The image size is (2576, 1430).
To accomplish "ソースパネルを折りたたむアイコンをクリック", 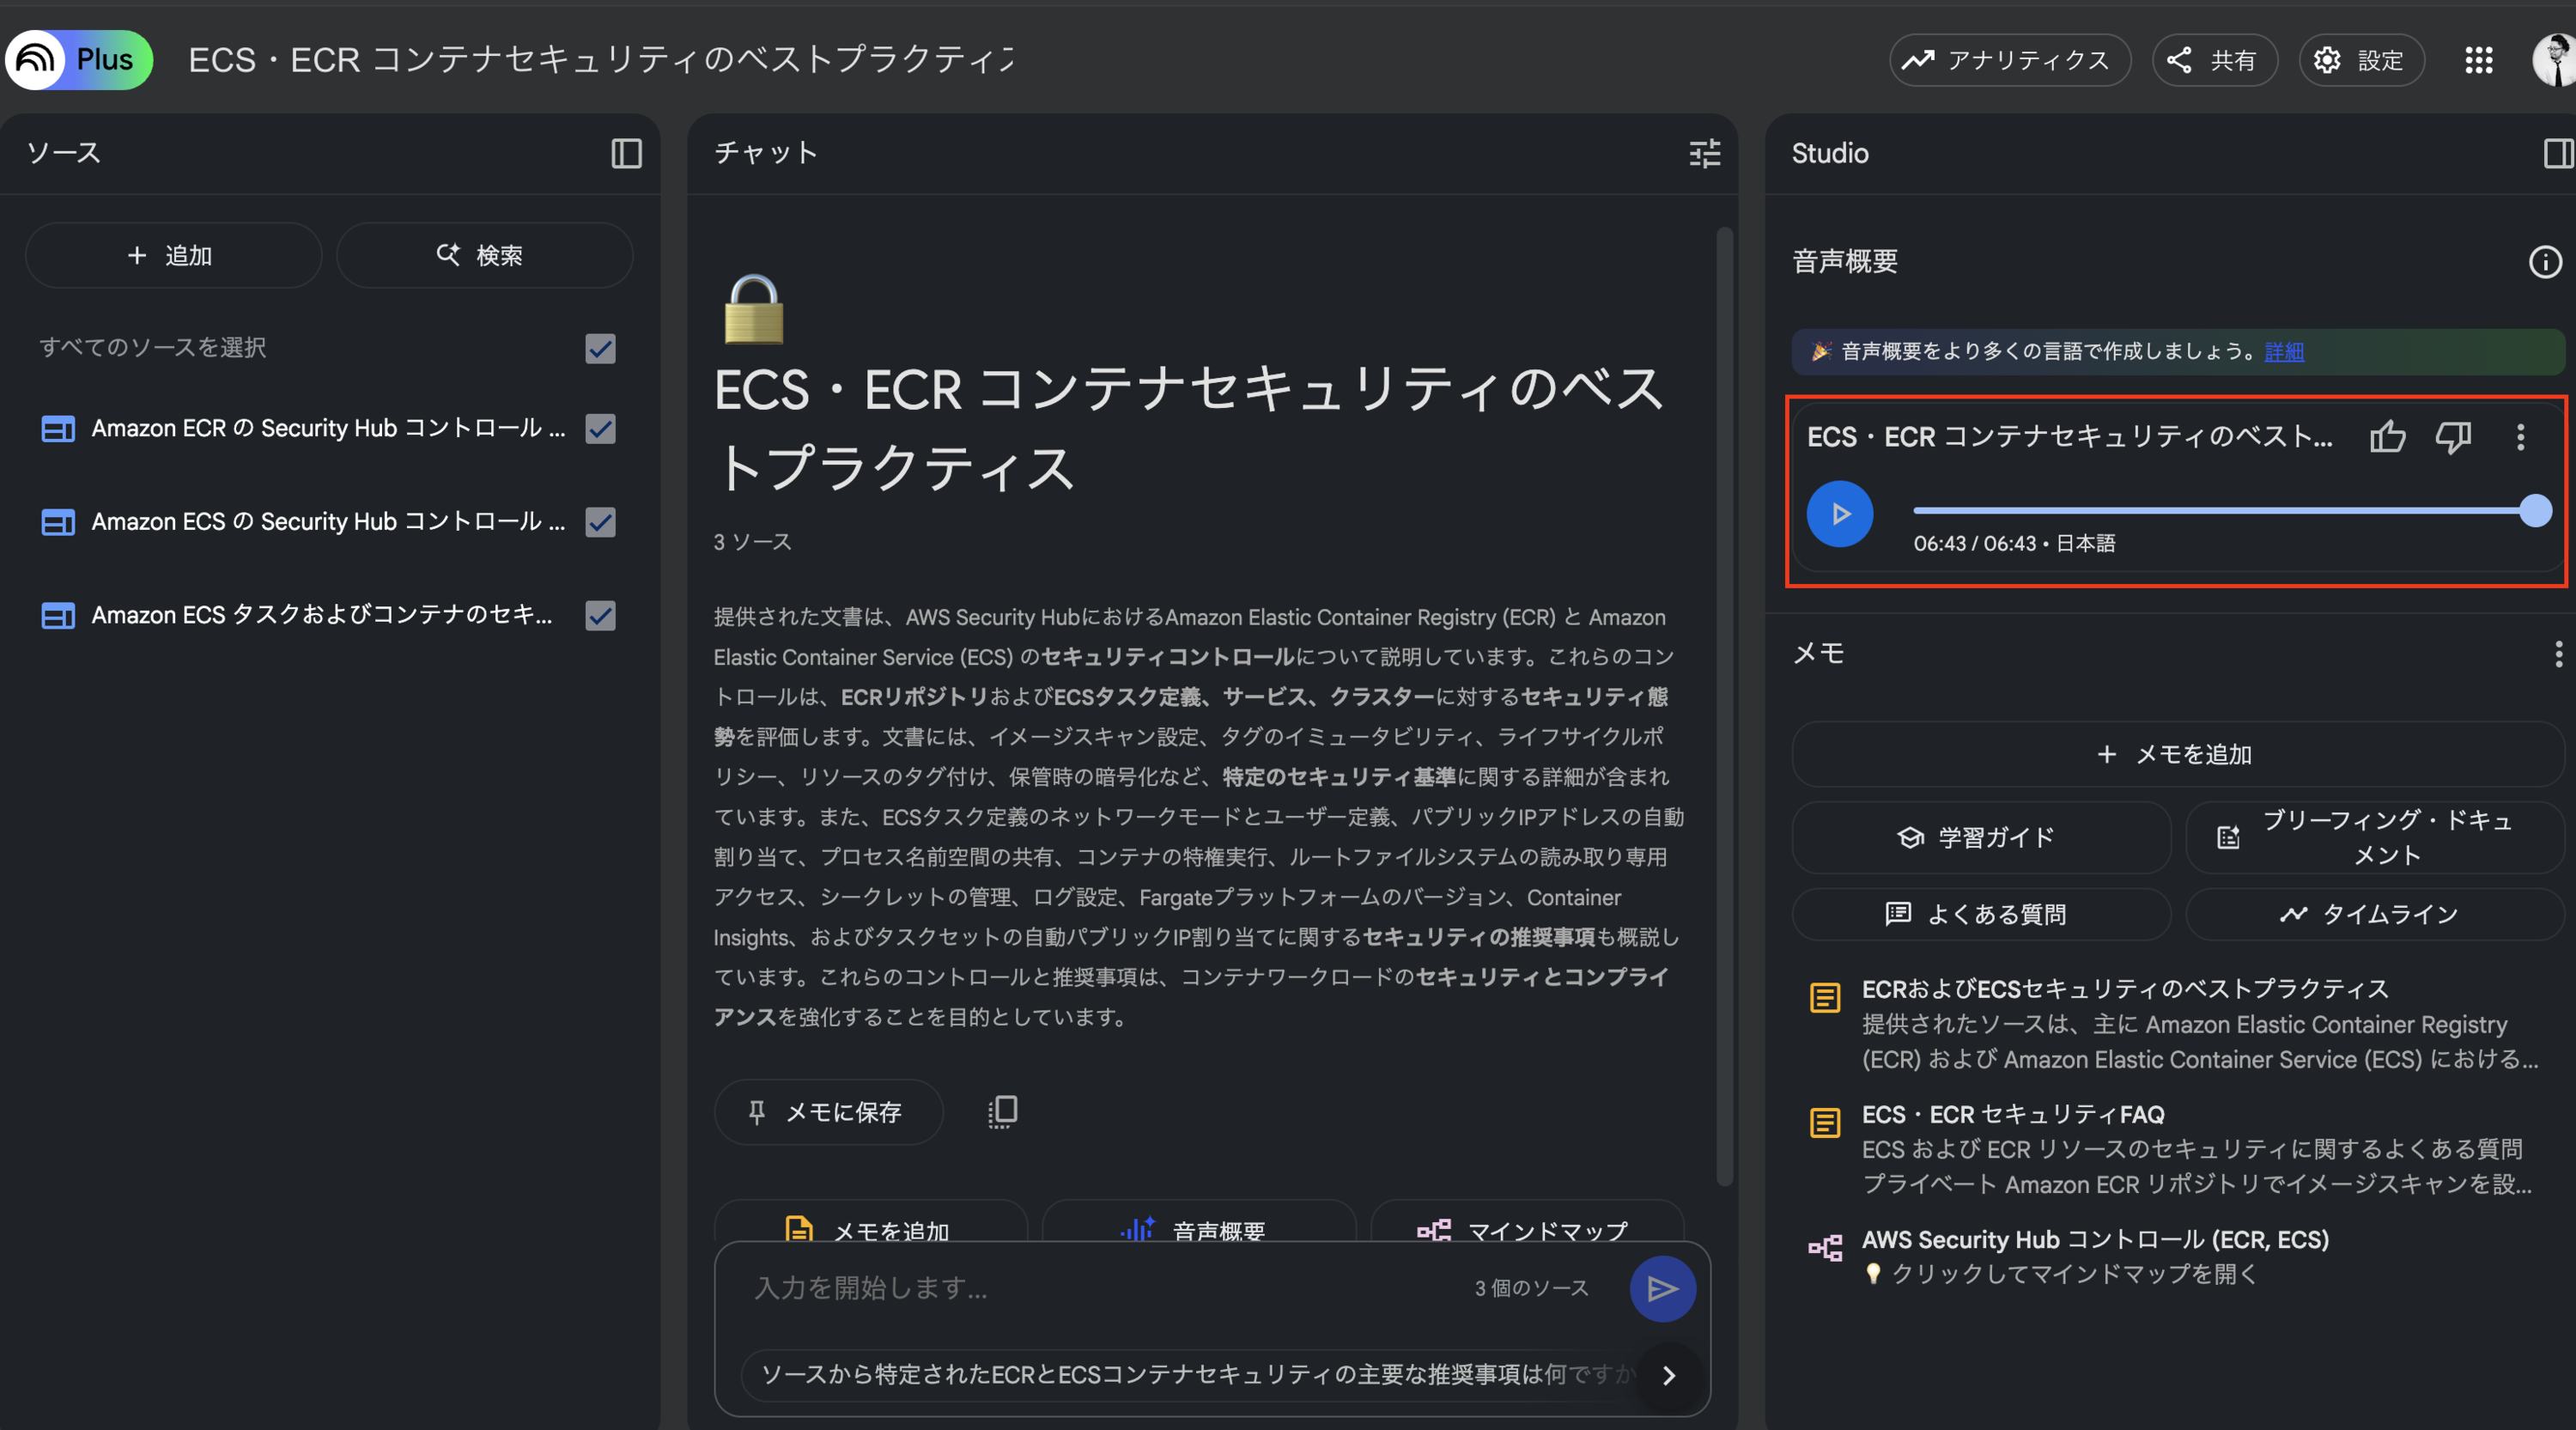I will coord(626,153).
